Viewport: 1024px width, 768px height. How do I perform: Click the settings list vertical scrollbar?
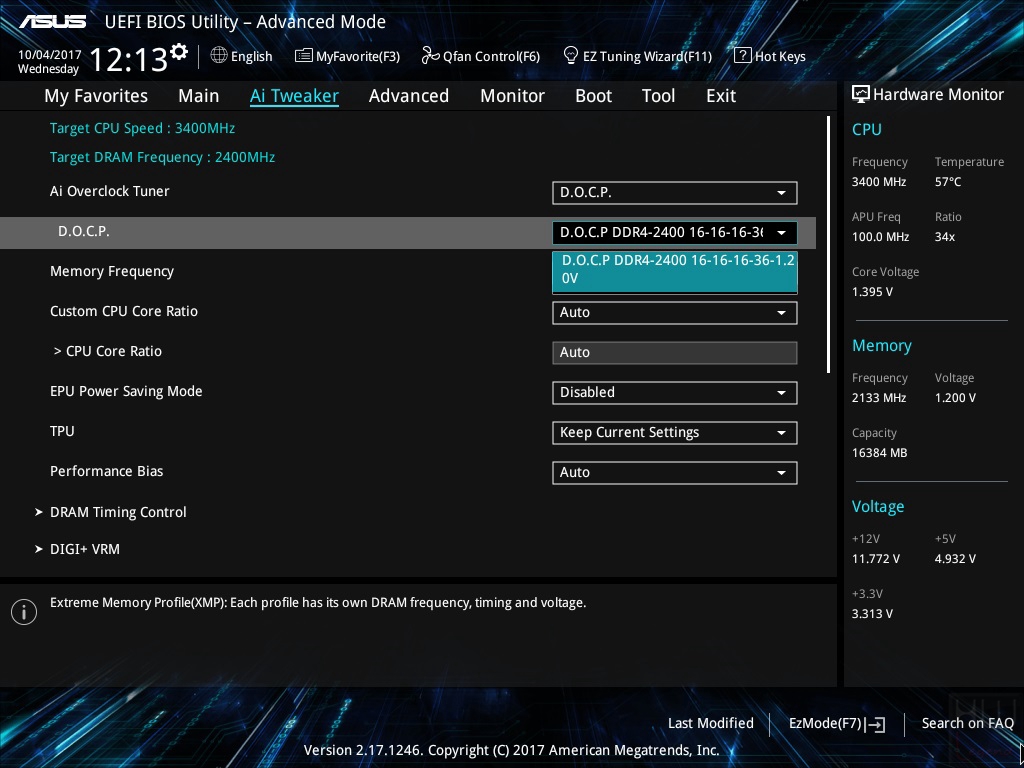[x=828, y=245]
